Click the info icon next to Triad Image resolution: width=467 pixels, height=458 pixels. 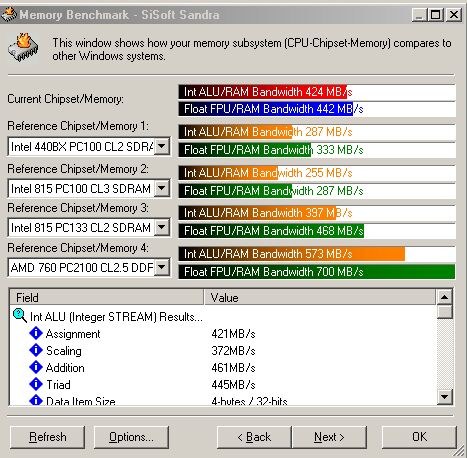[36, 384]
